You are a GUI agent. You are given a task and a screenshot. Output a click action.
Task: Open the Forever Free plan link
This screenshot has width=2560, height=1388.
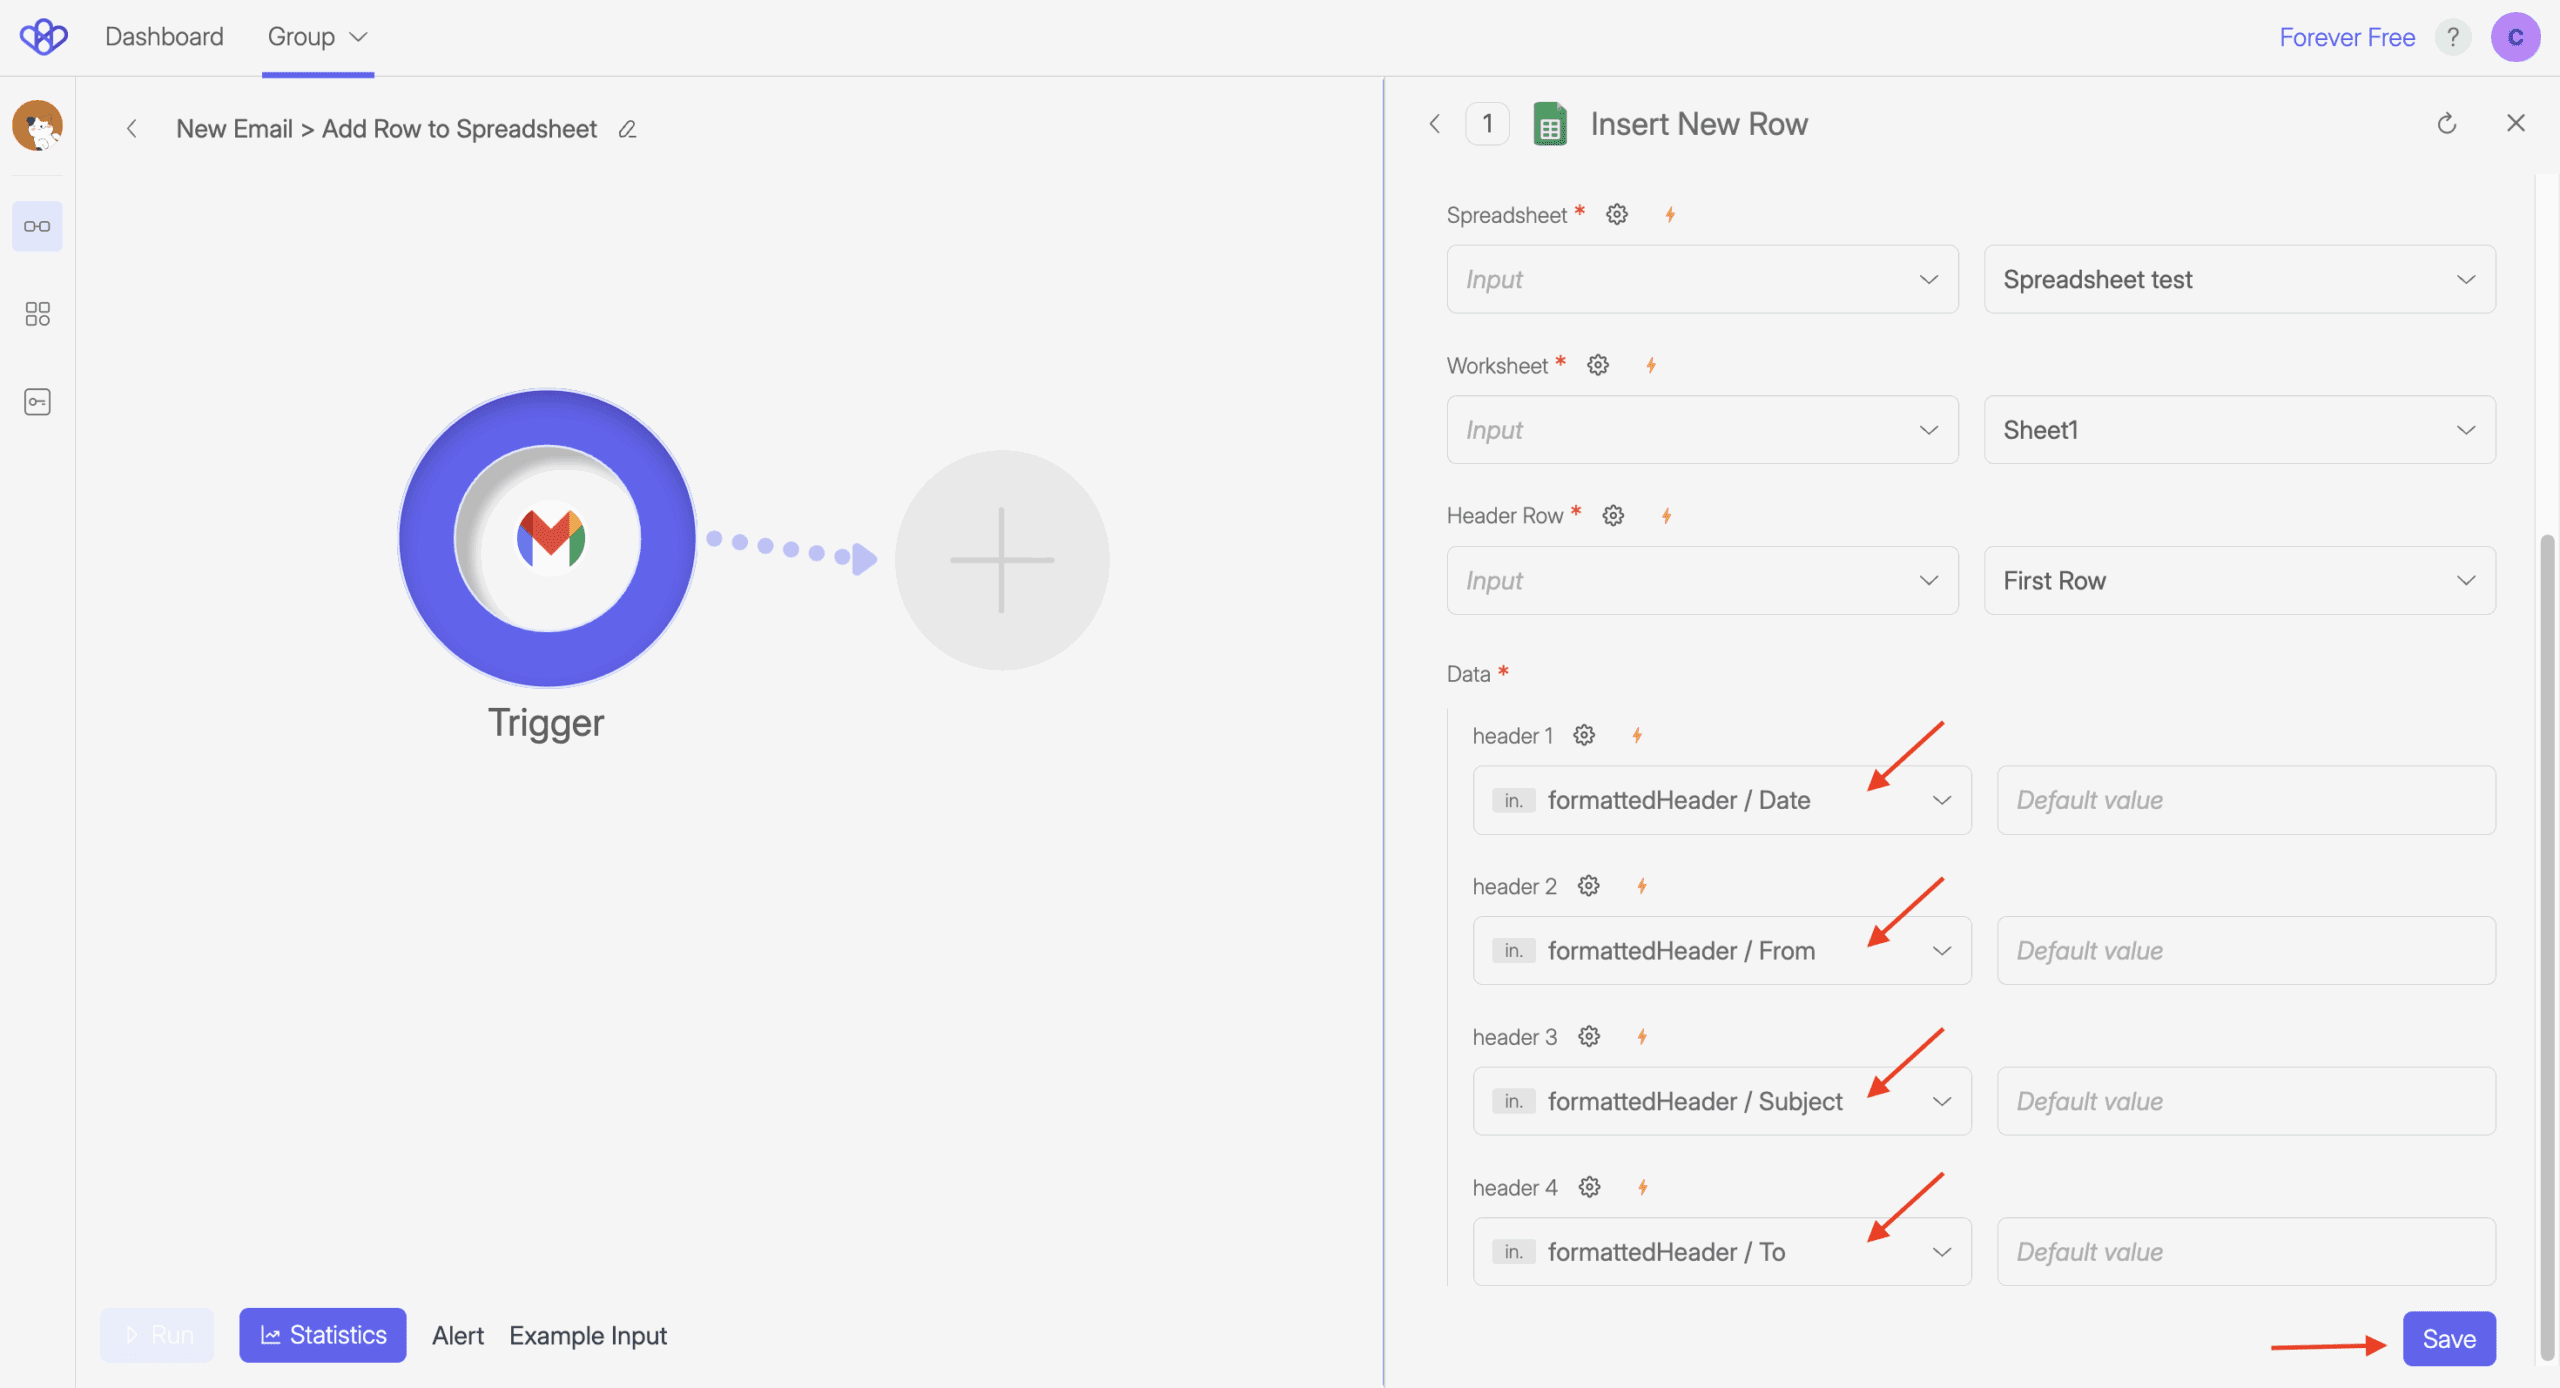click(x=2346, y=37)
